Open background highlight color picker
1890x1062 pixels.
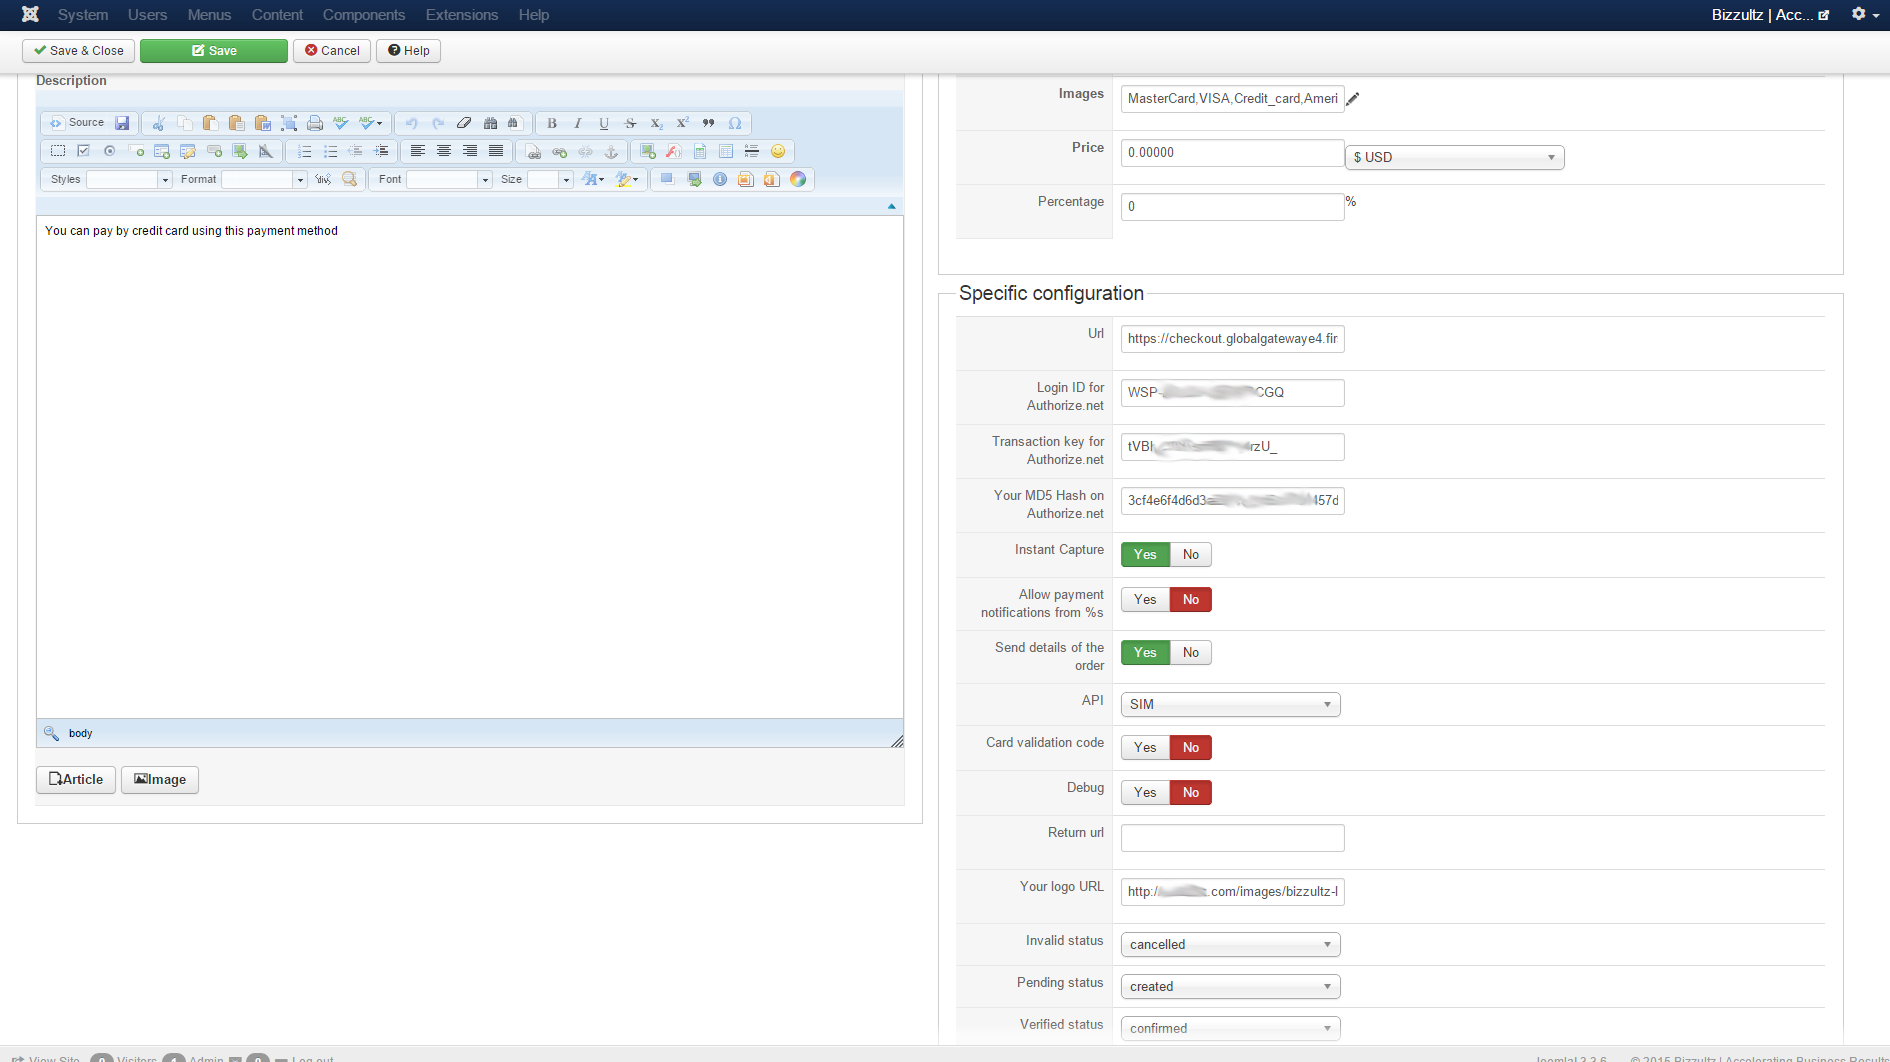coord(627,179)
